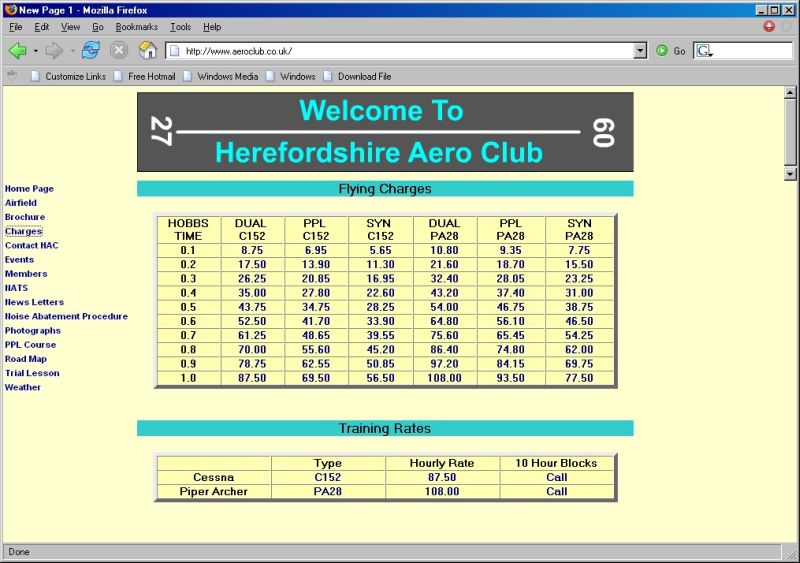Screen dimensions: 800x563
Task: Click the Stop loading icon
Action: pos(119,50)
